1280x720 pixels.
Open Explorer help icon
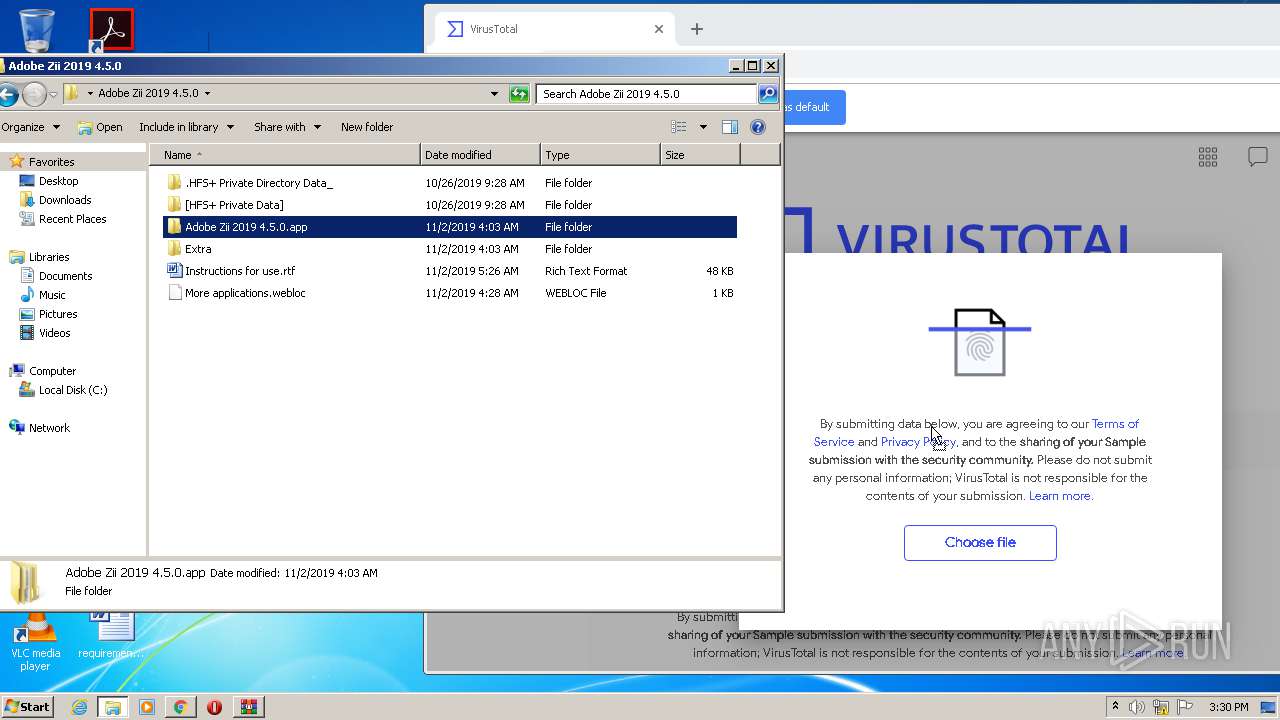(758, 127)
